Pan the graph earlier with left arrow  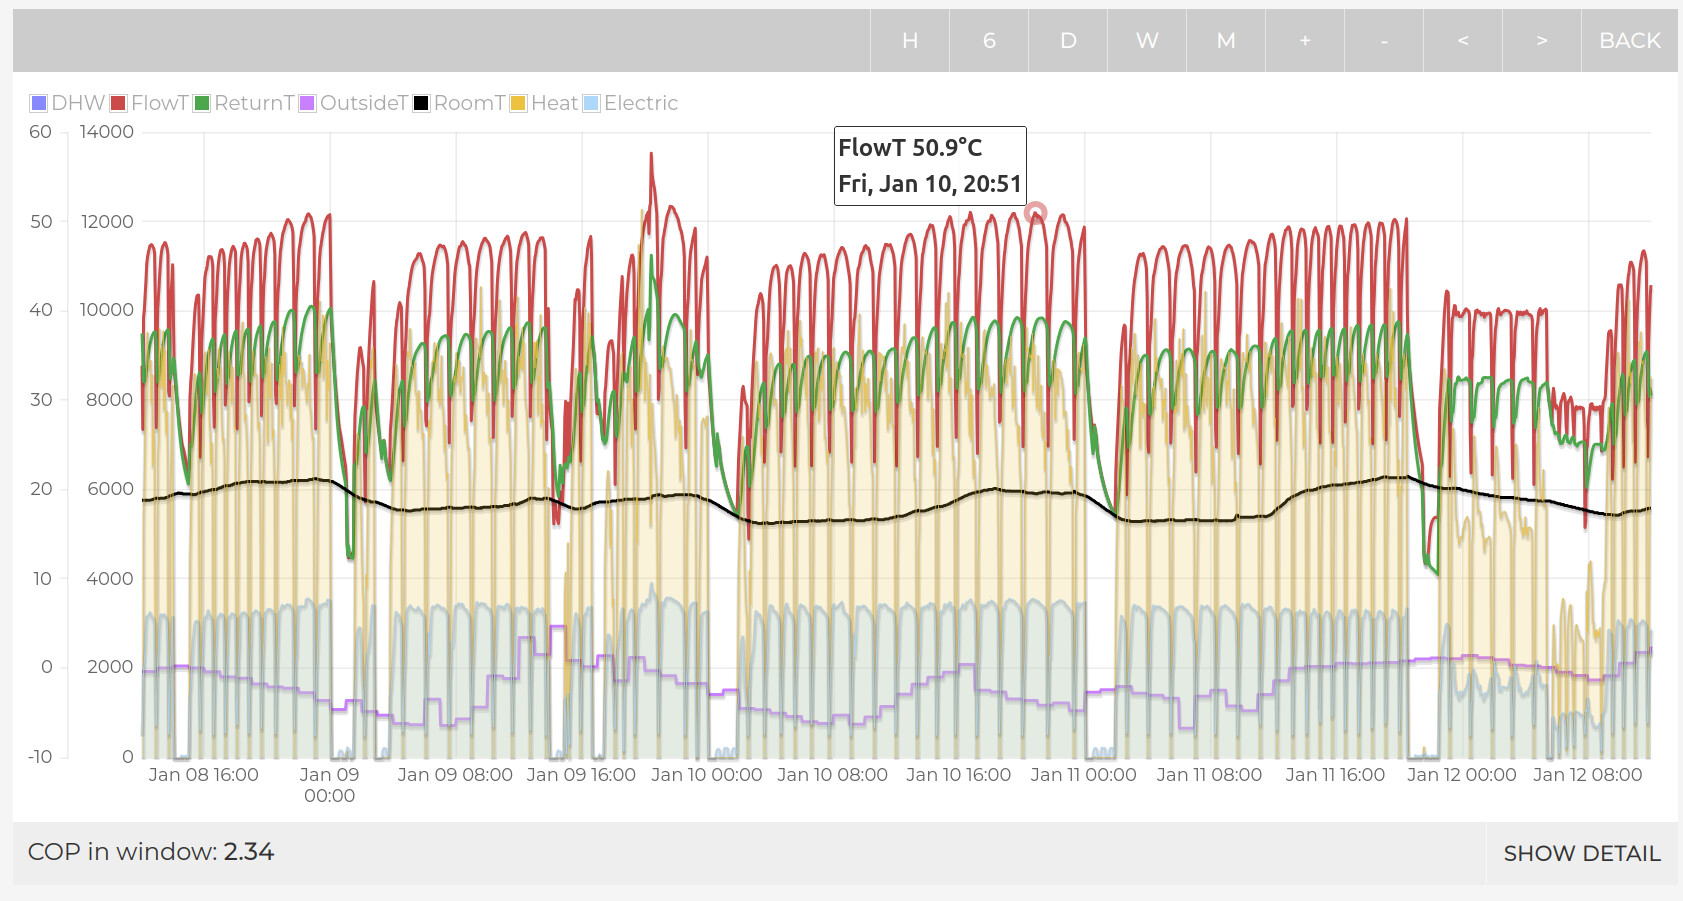point(1463,41)
